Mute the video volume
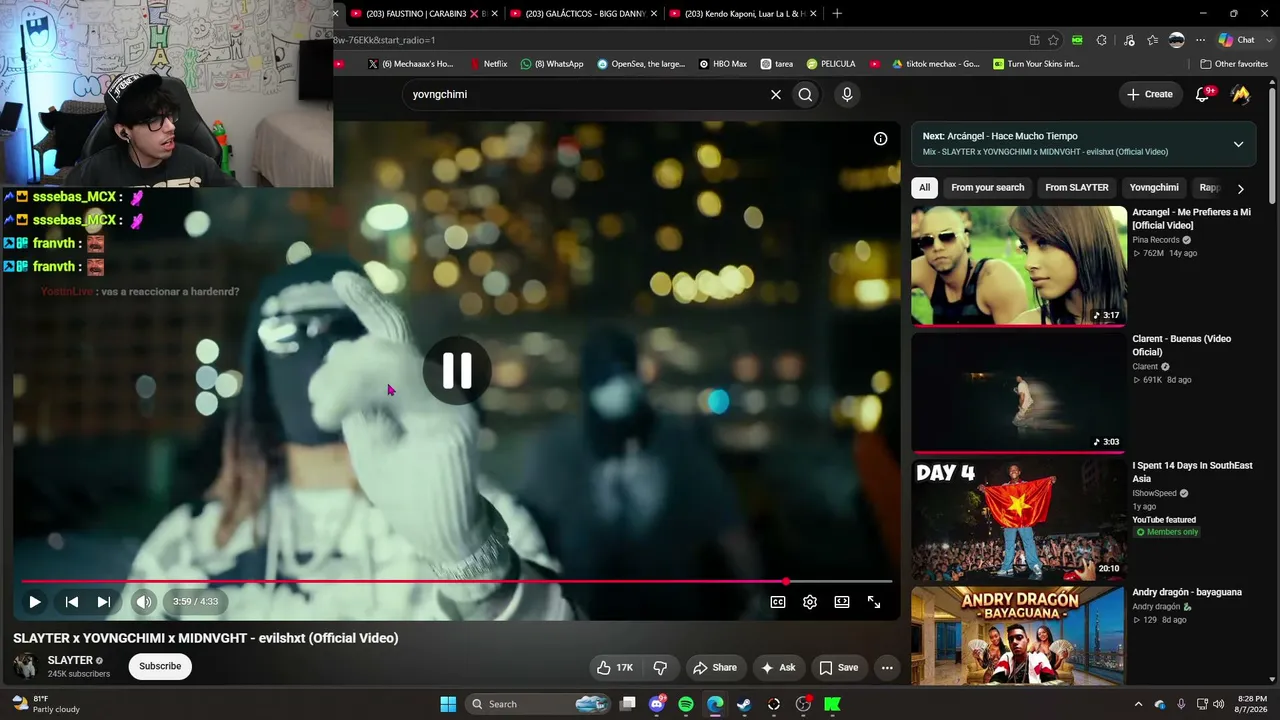 (x=144, y=602)
